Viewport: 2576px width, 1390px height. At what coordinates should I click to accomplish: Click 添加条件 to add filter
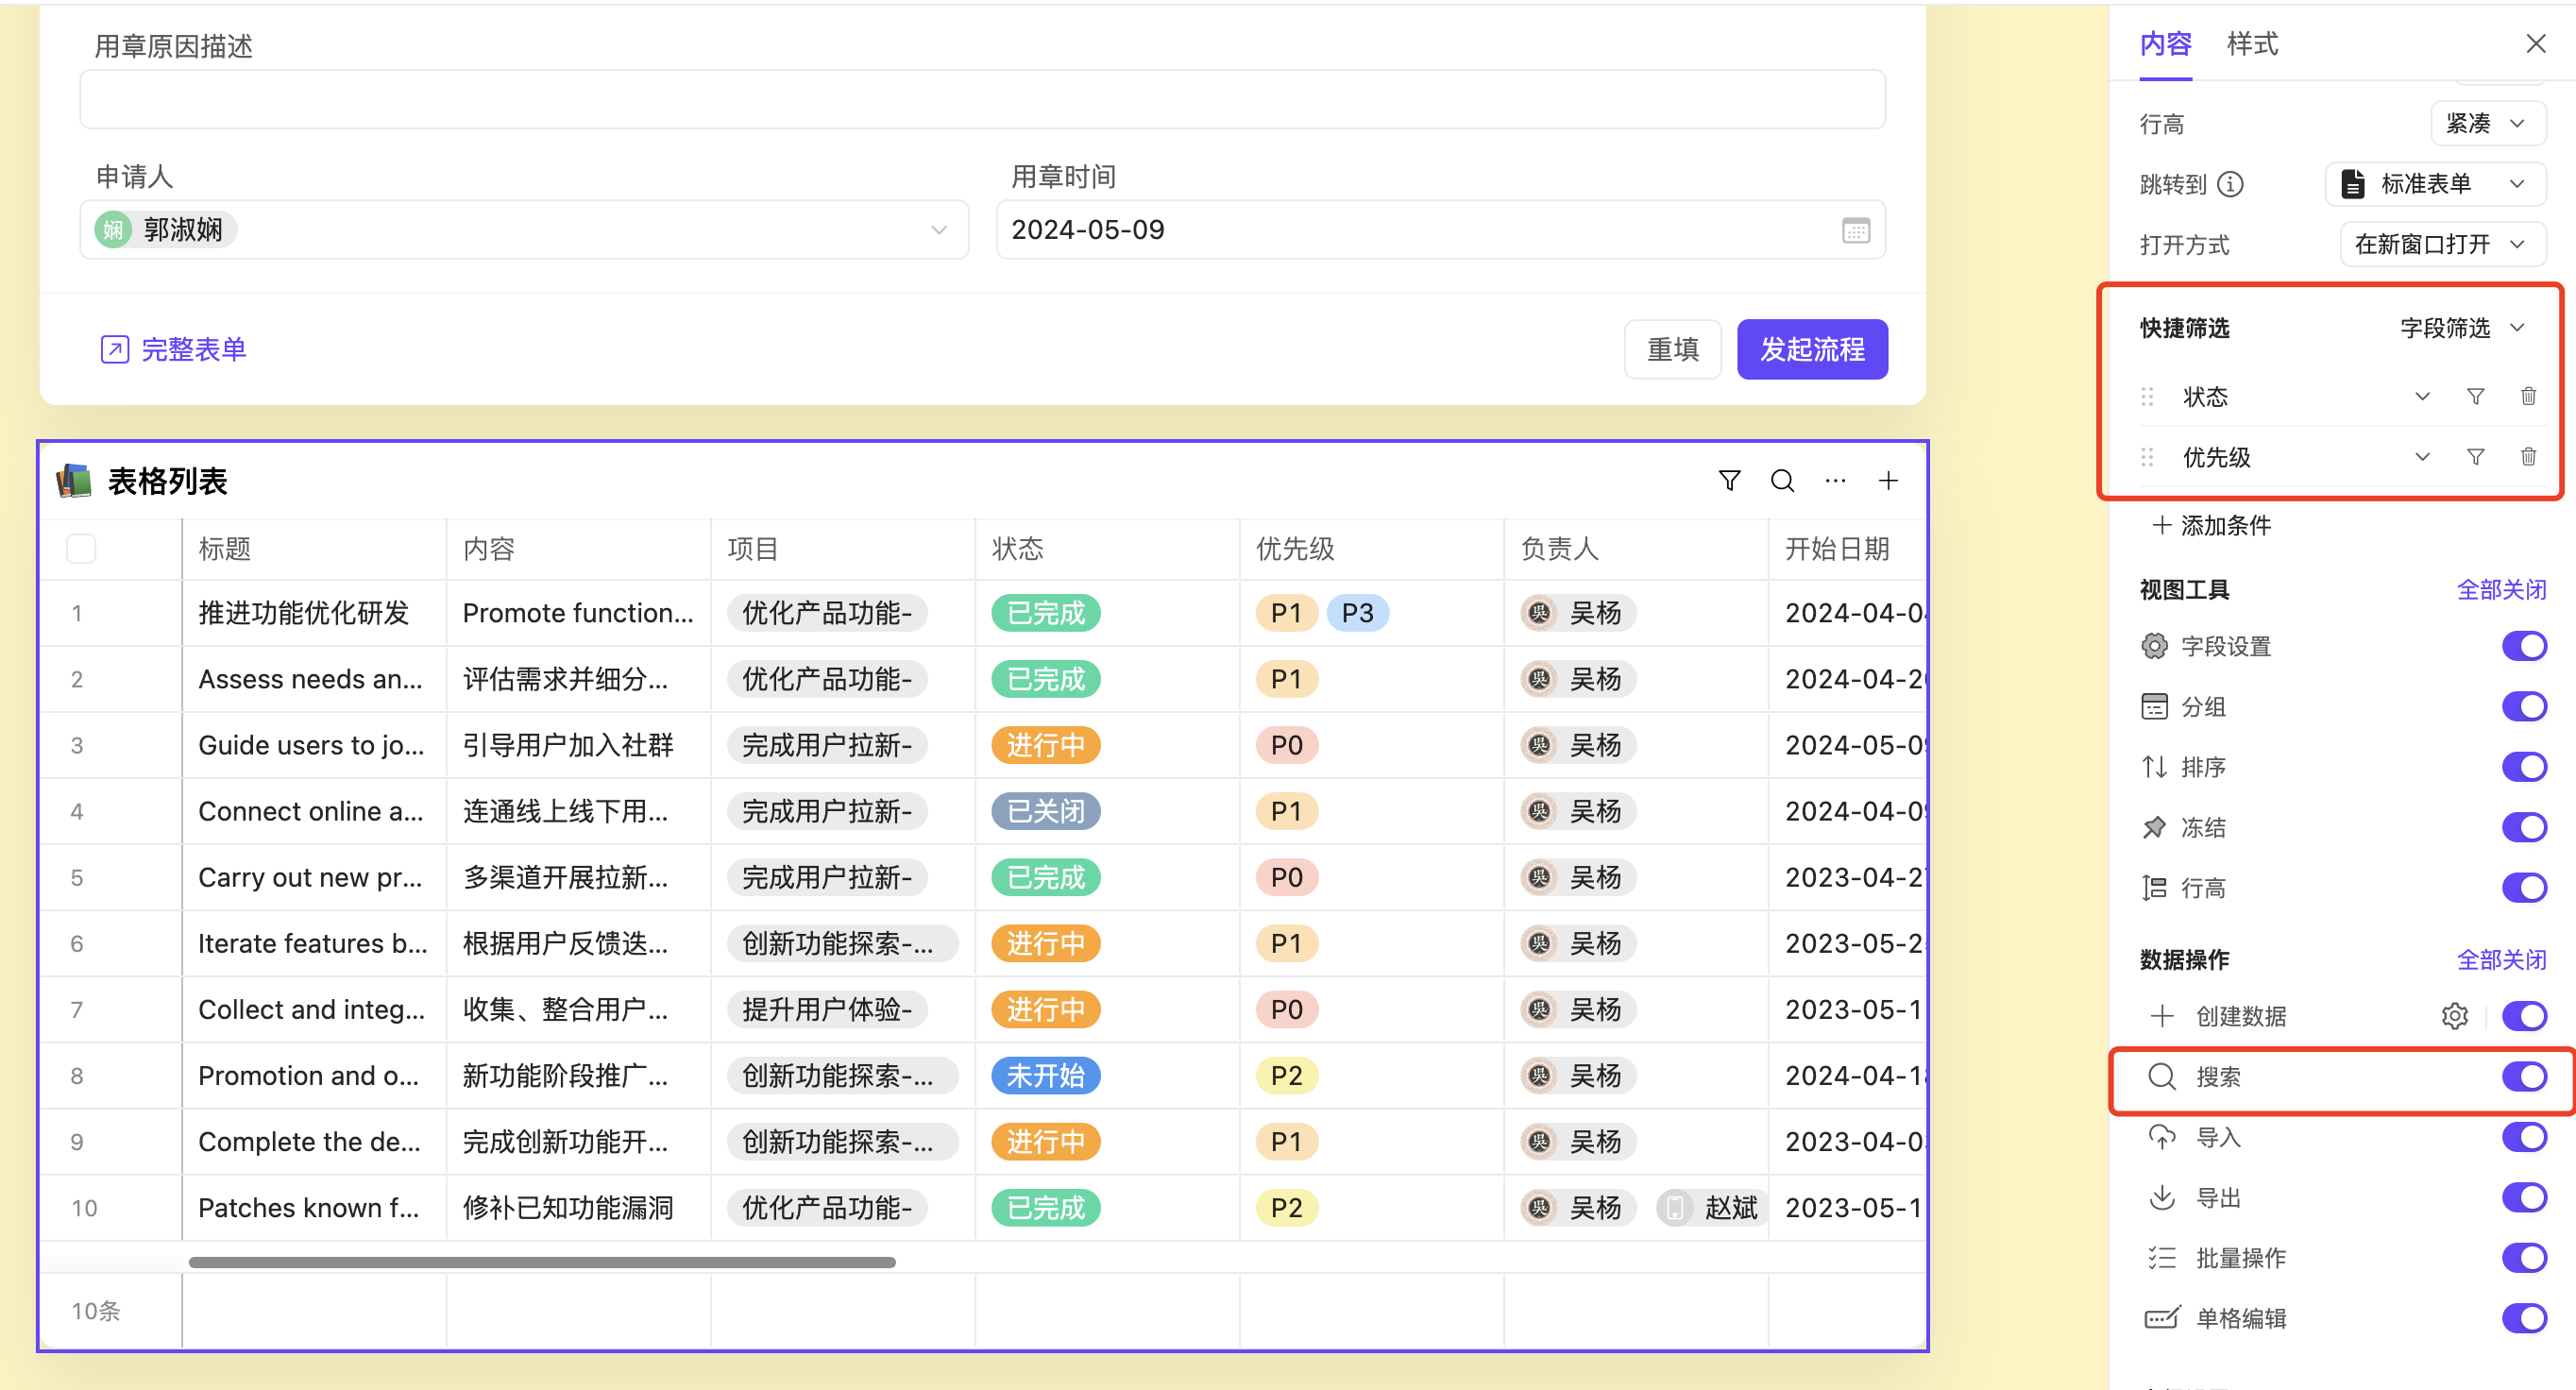pos(2212,525)
